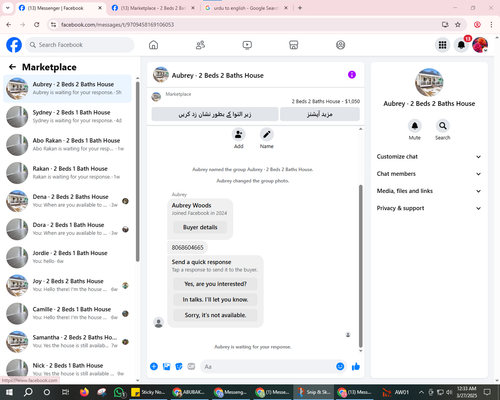Expand Privacy & support section
The width and height of the screenshot is (500, 400).
[x=429, y=208]
